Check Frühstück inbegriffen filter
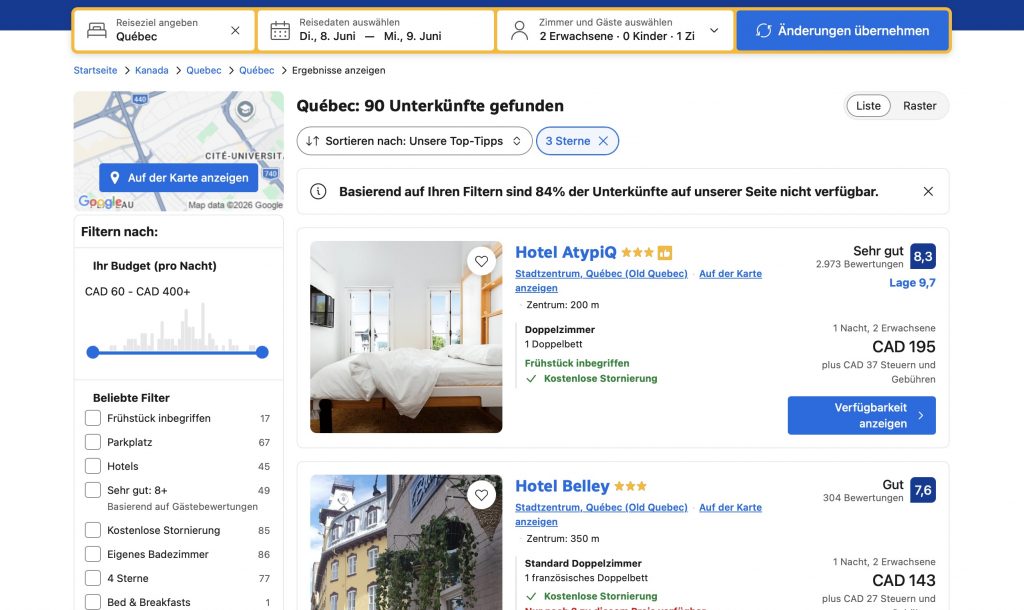 [x=93, y=418]
